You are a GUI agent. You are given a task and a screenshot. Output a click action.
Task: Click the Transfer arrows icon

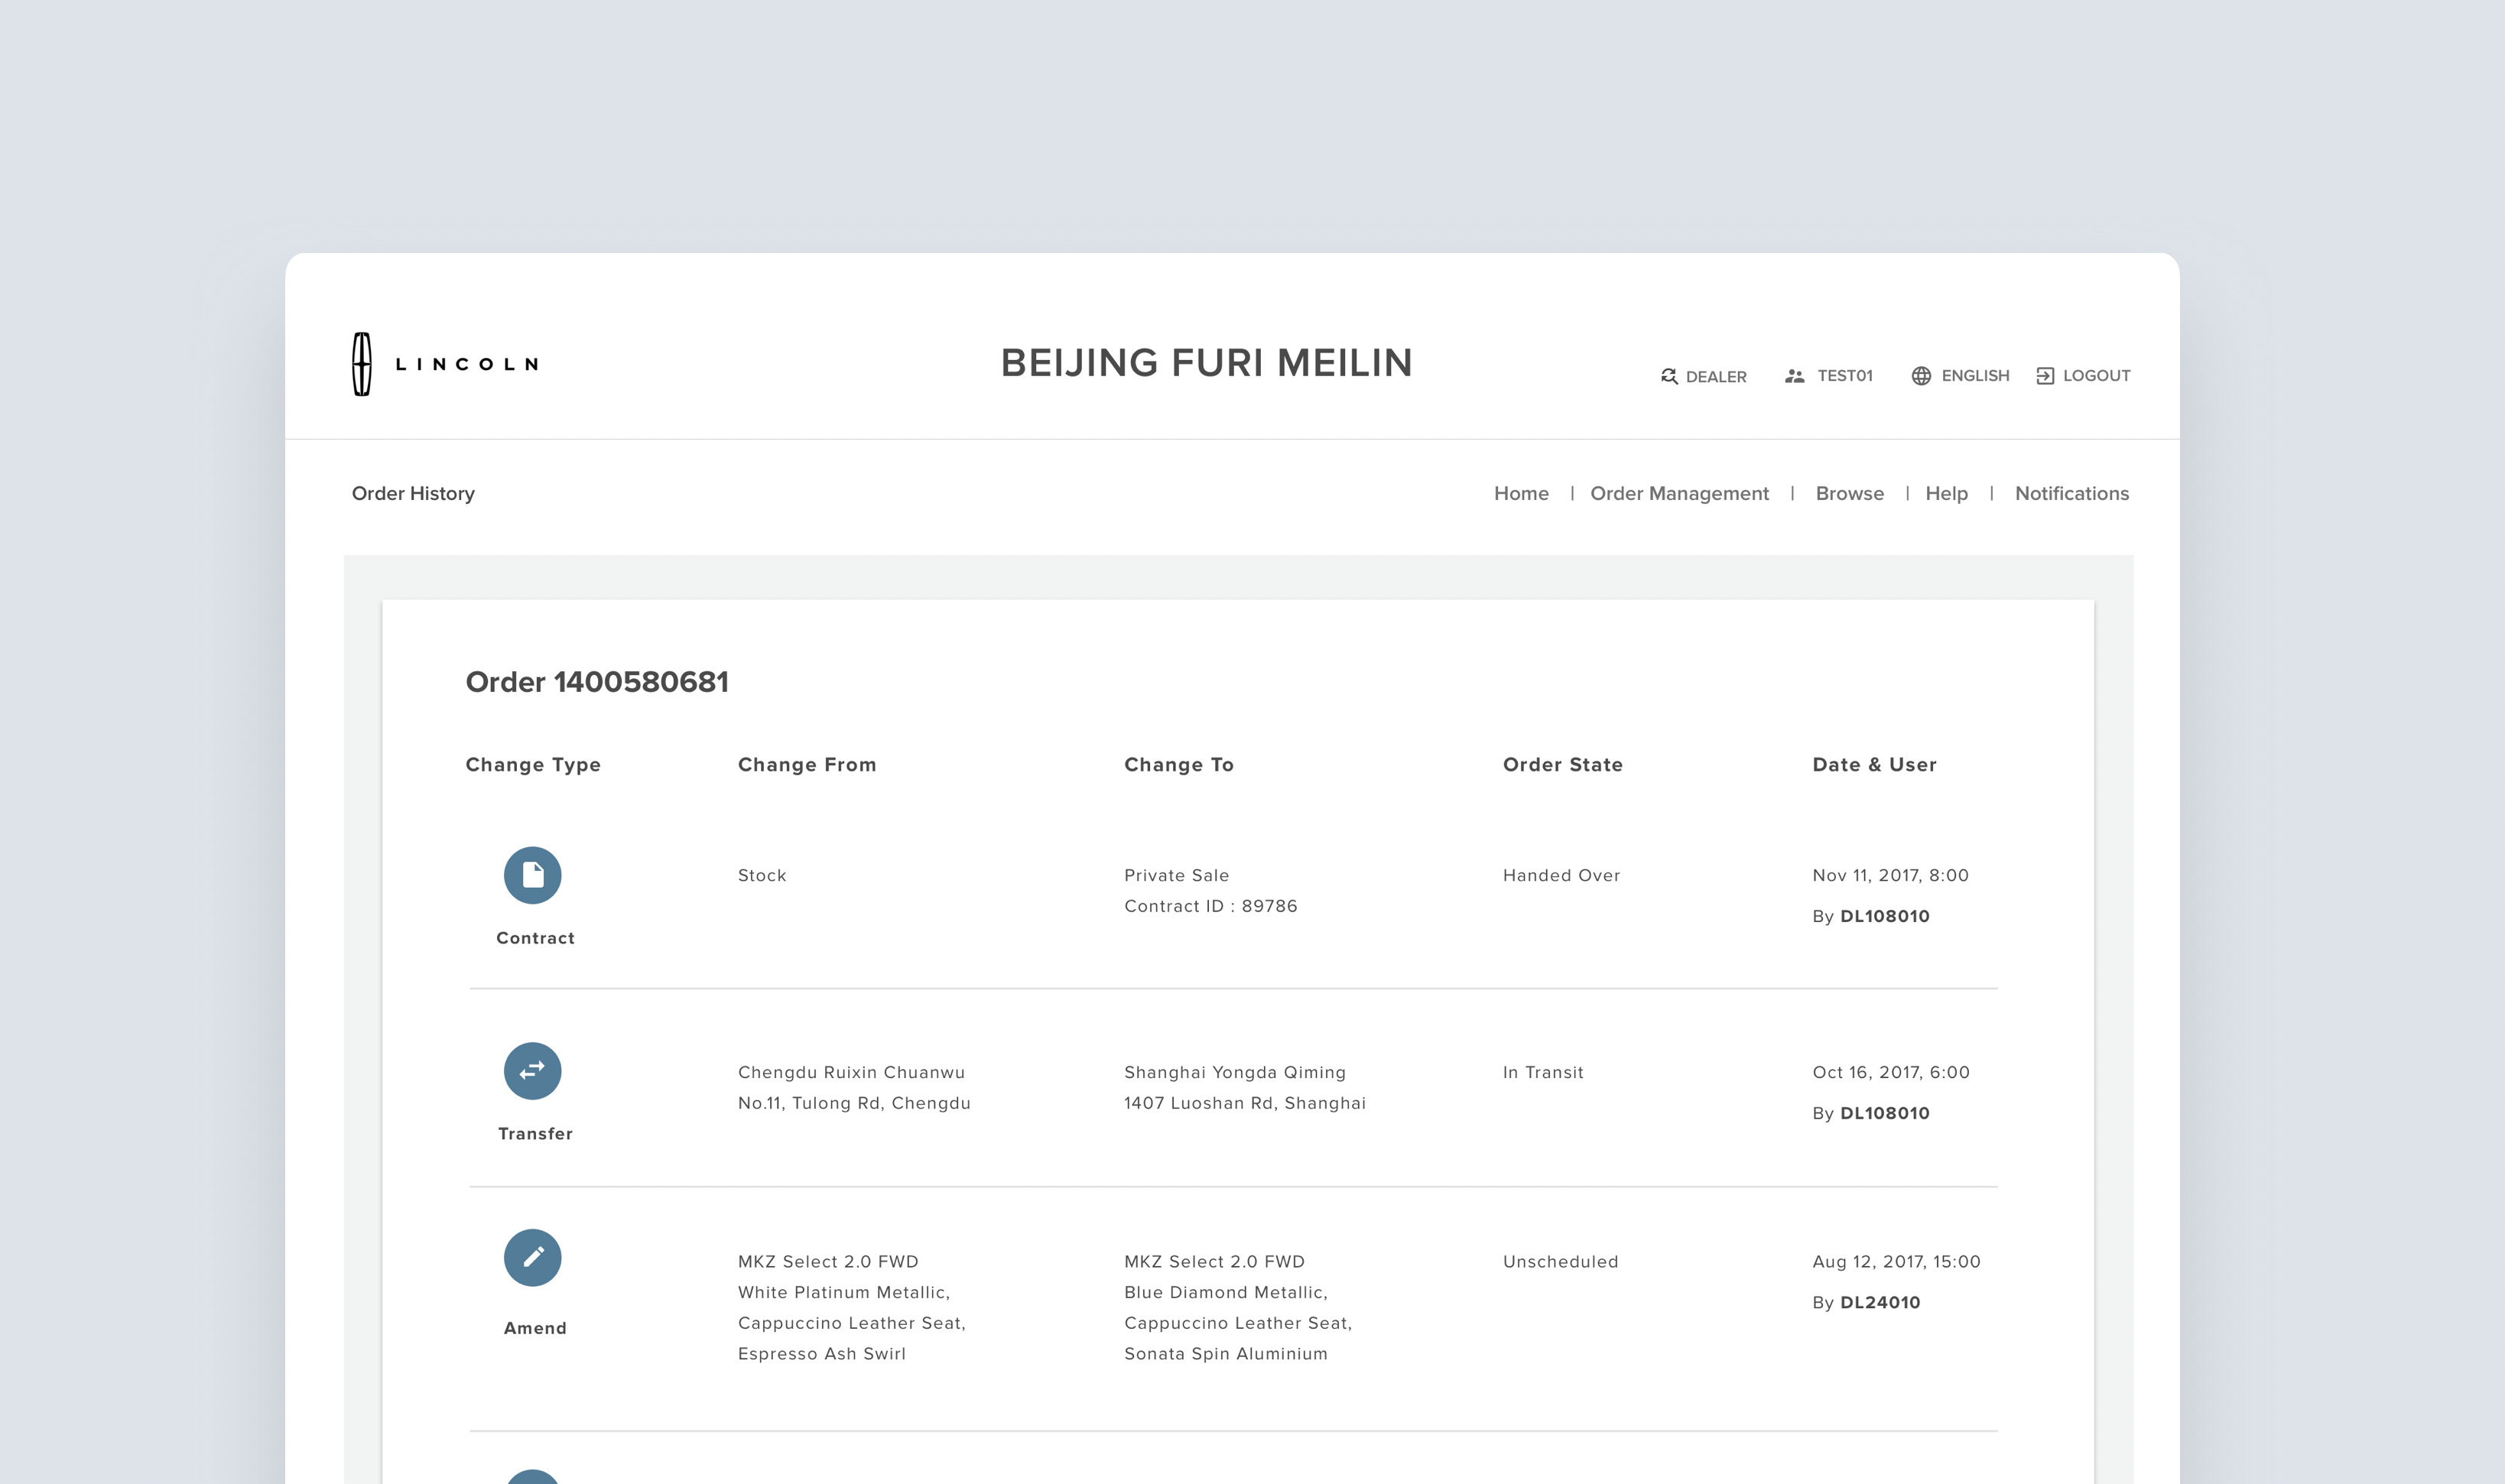point(532,1071)
